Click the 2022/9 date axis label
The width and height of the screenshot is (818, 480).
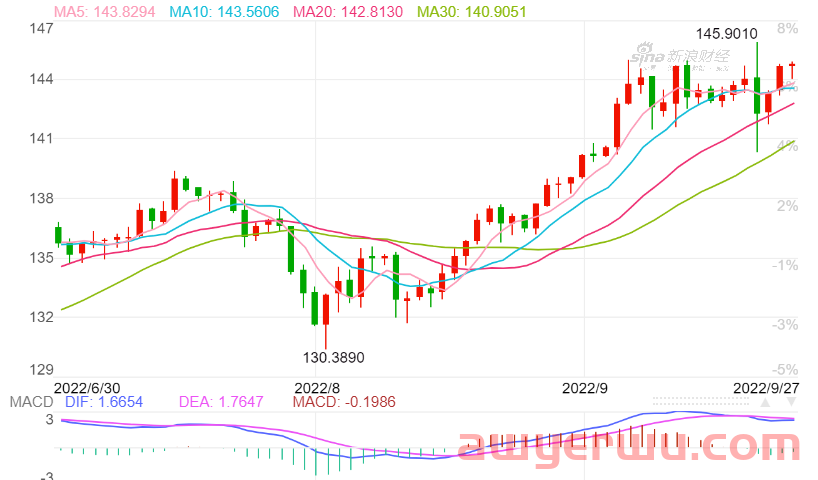pyautogui.click(x=585, y=388)
